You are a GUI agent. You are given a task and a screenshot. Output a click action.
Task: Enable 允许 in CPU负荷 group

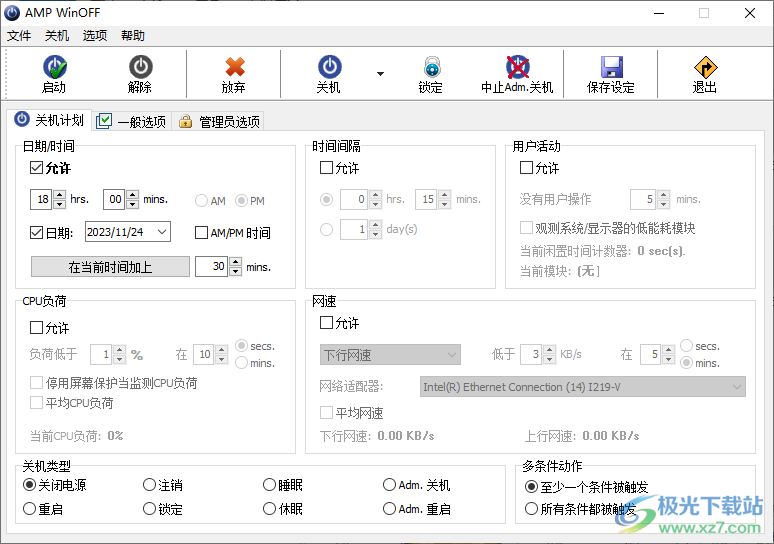point(37,327)
